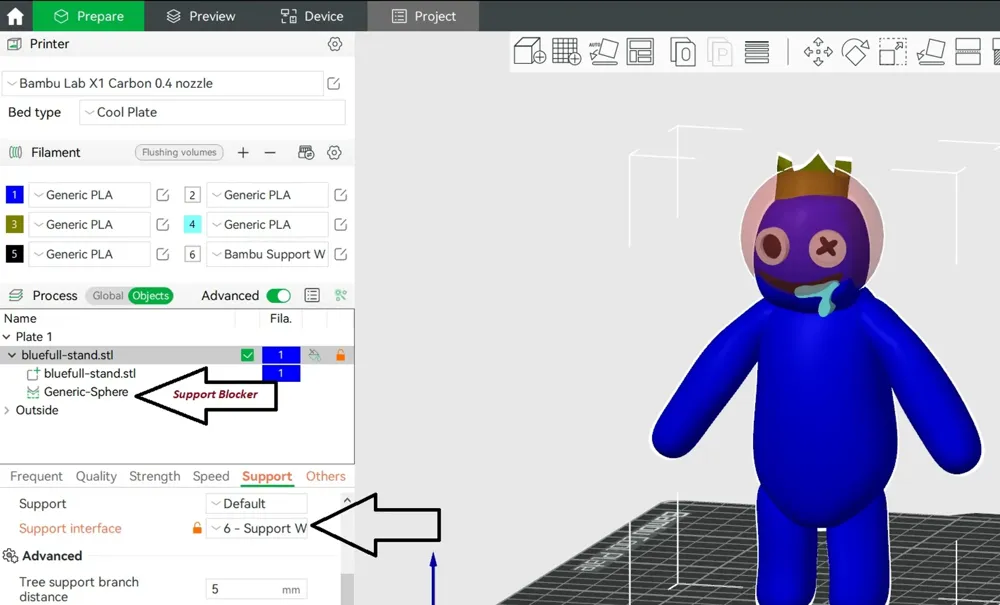Select the Move tool in toolbar
The width and height of the screenshot is (1000, 605).
tap(818, 52)
